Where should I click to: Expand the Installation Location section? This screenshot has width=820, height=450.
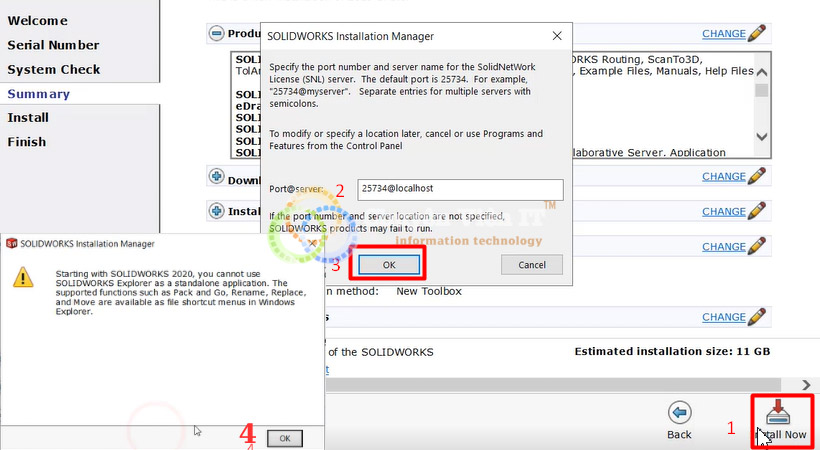pyautogui.click(x=216, y=211)
